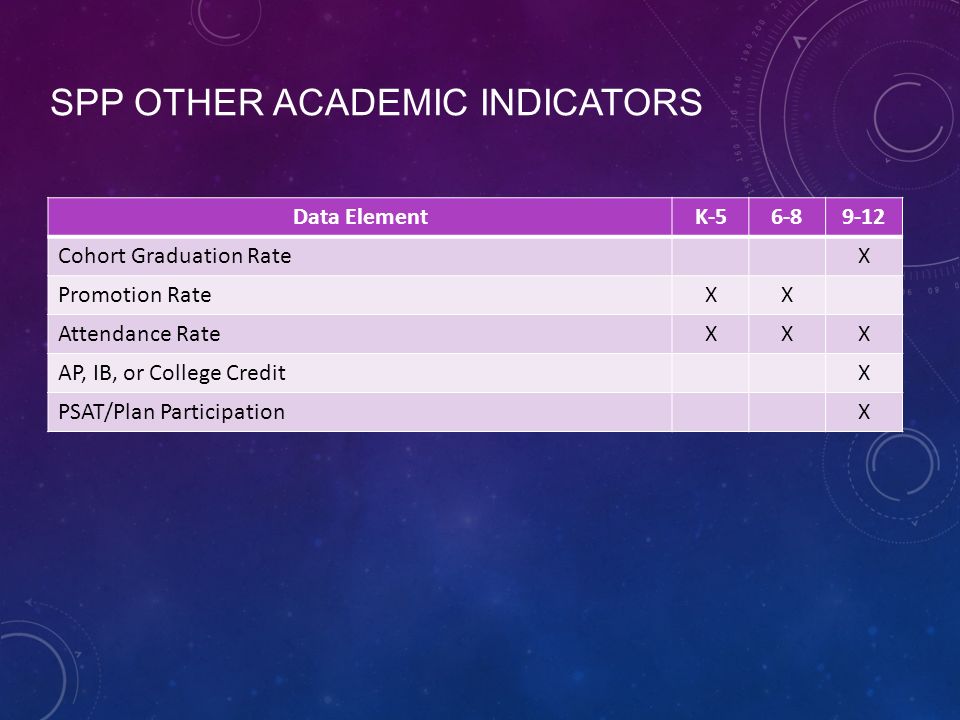Select the 6-8 column header
The width and height of the screenshot is (960, 720).
pyautogui.click(x=787, y=217)
